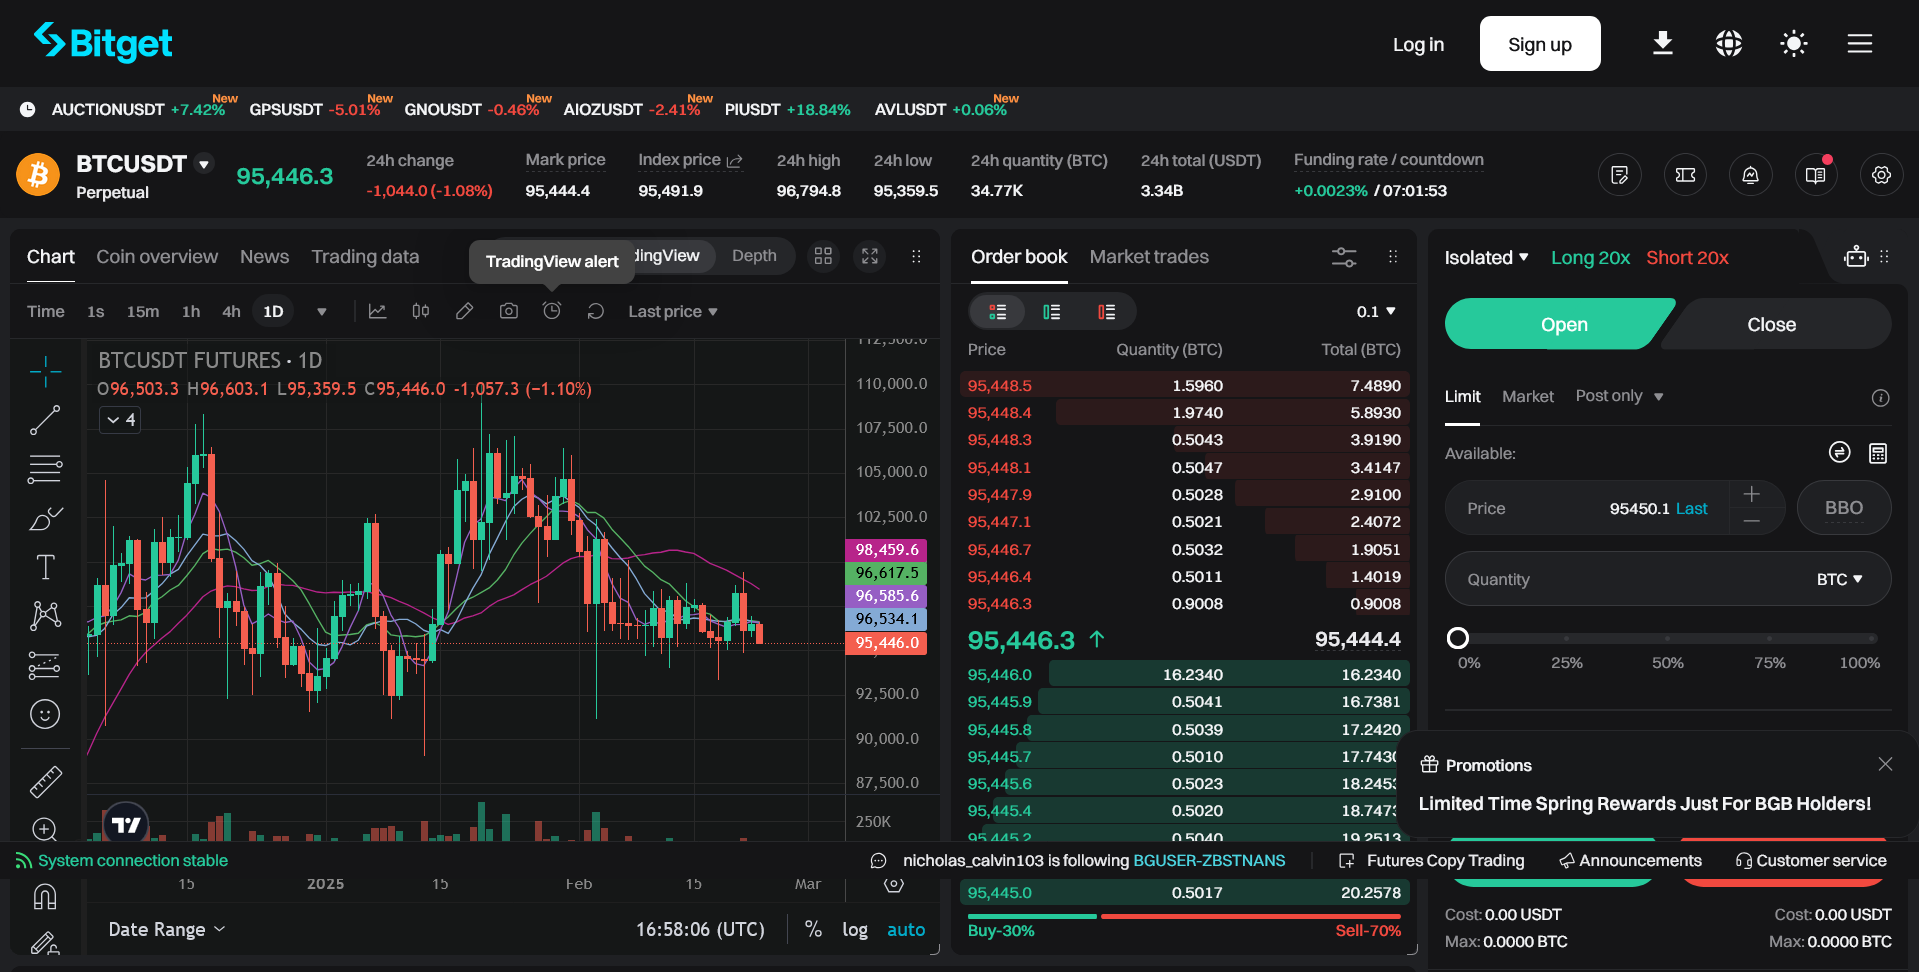Screen dimensions: 1919x972
Task: Switch to Coin overview tab
Action: pos(157,257)
